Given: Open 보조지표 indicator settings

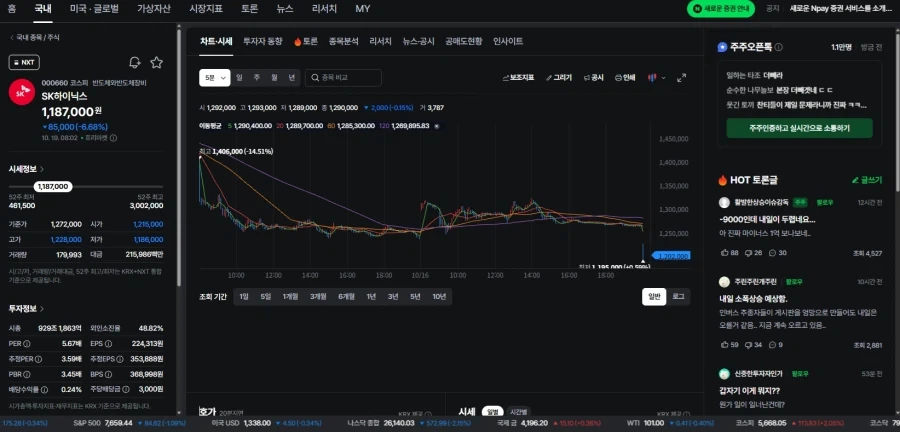Looking at the screenshot, I should pyautogui.click(x=518, y=77).
